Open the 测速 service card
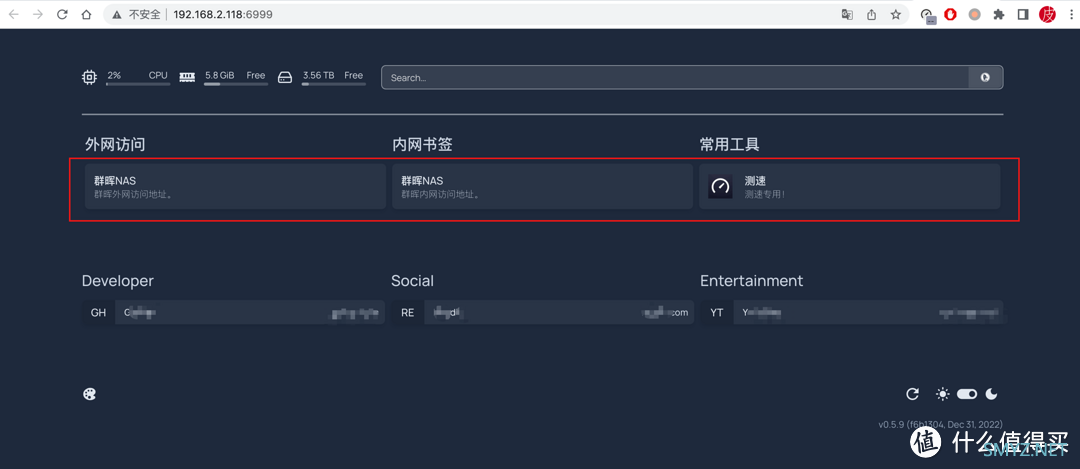Image resolution: width=1080 pixels, height=469 pixels. point(849,186)
